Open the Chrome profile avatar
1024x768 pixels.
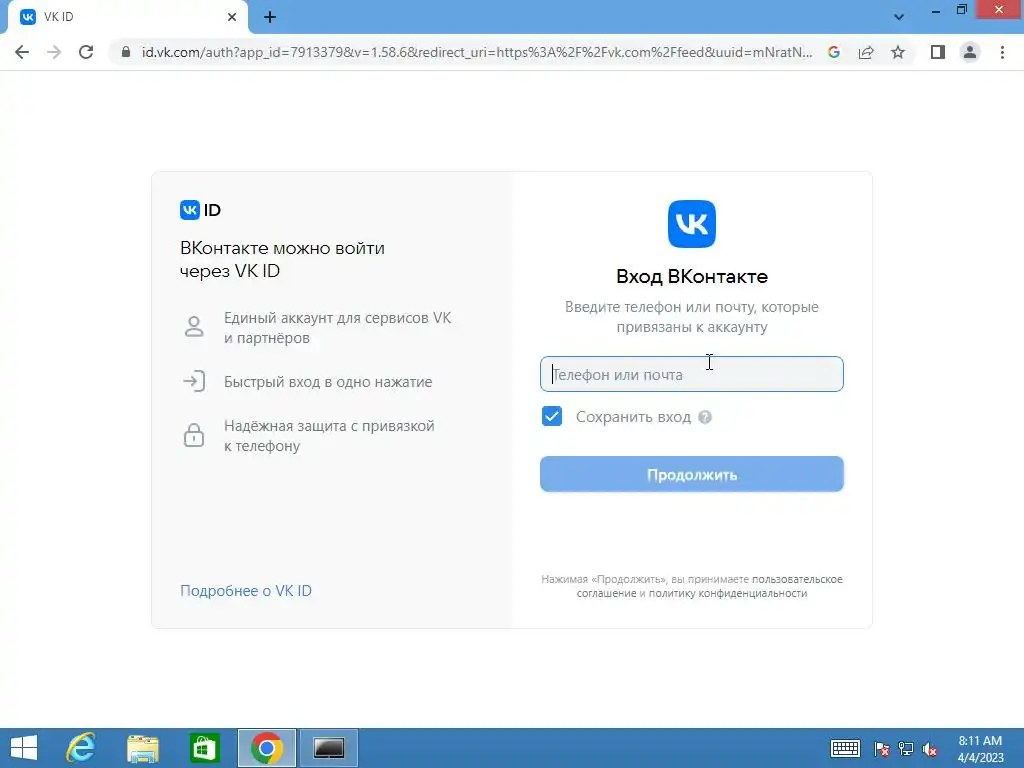[x=970, y=52]
